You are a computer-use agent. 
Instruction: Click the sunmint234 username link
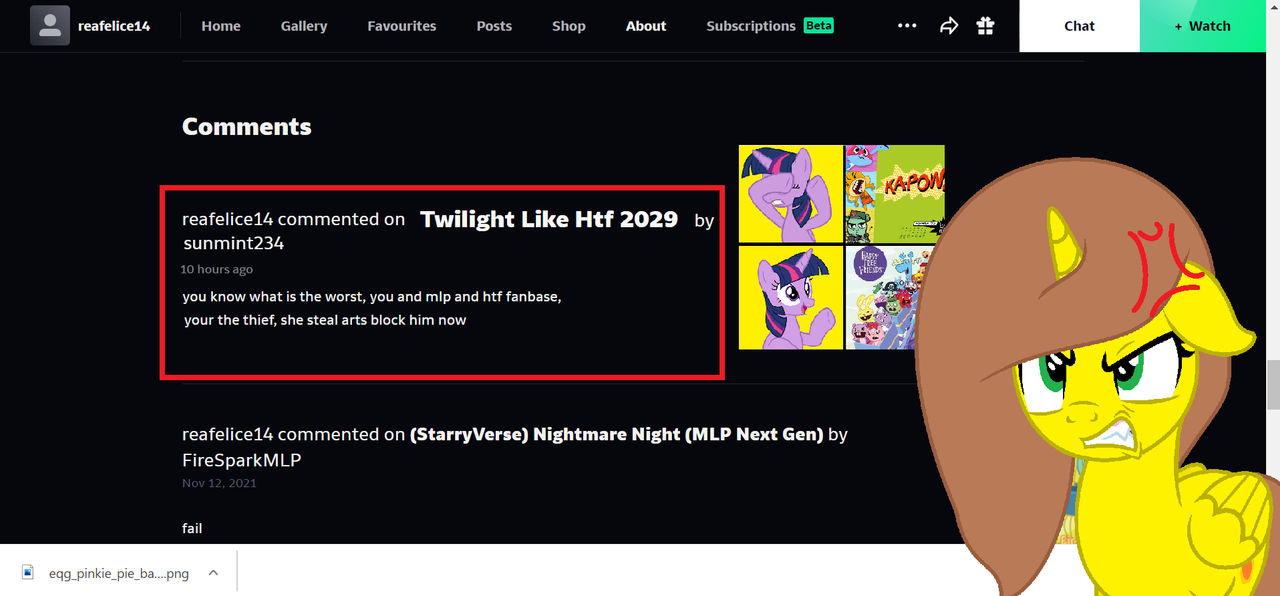(x=233, y=243)
